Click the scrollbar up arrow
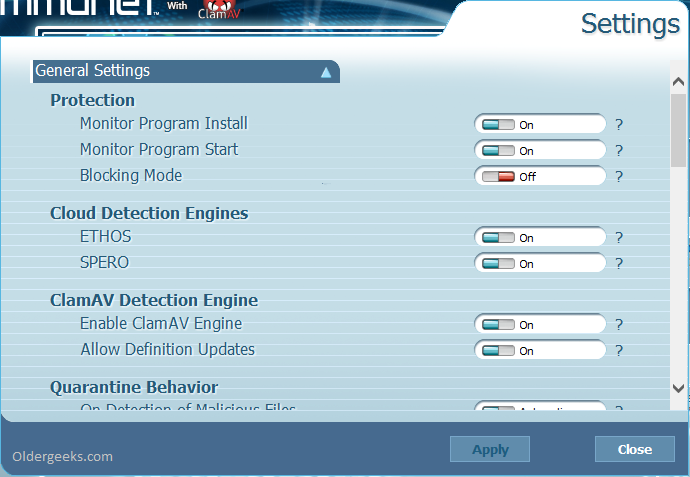Image resolution: width=690 pixels, height=477 pixels. [678, 81]
